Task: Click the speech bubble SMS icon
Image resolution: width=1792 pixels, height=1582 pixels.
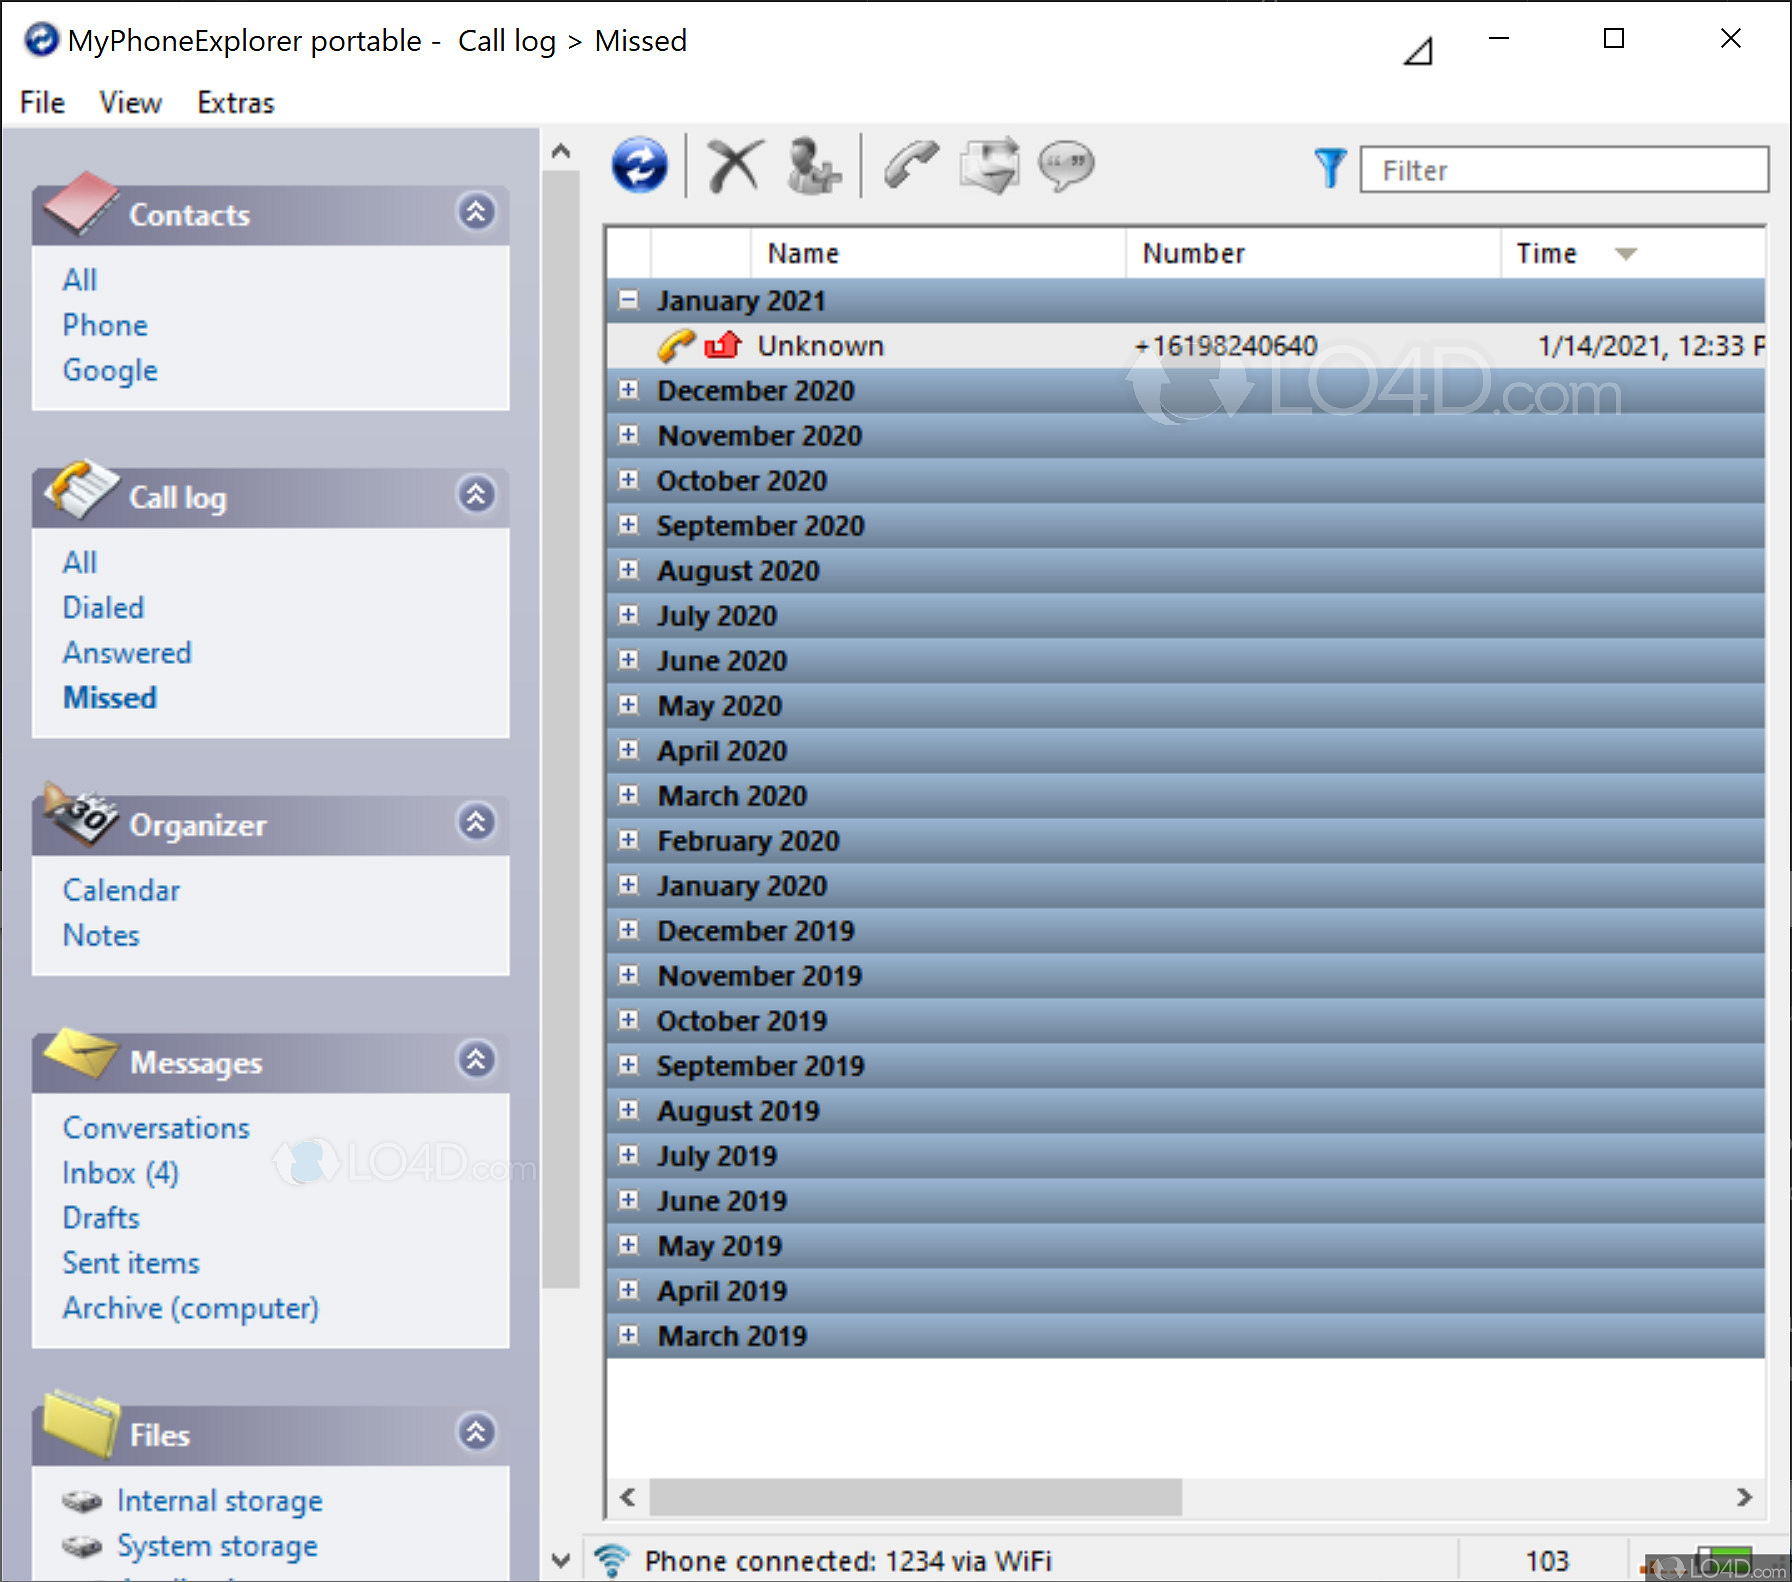Action: (x=1067, y=166)
